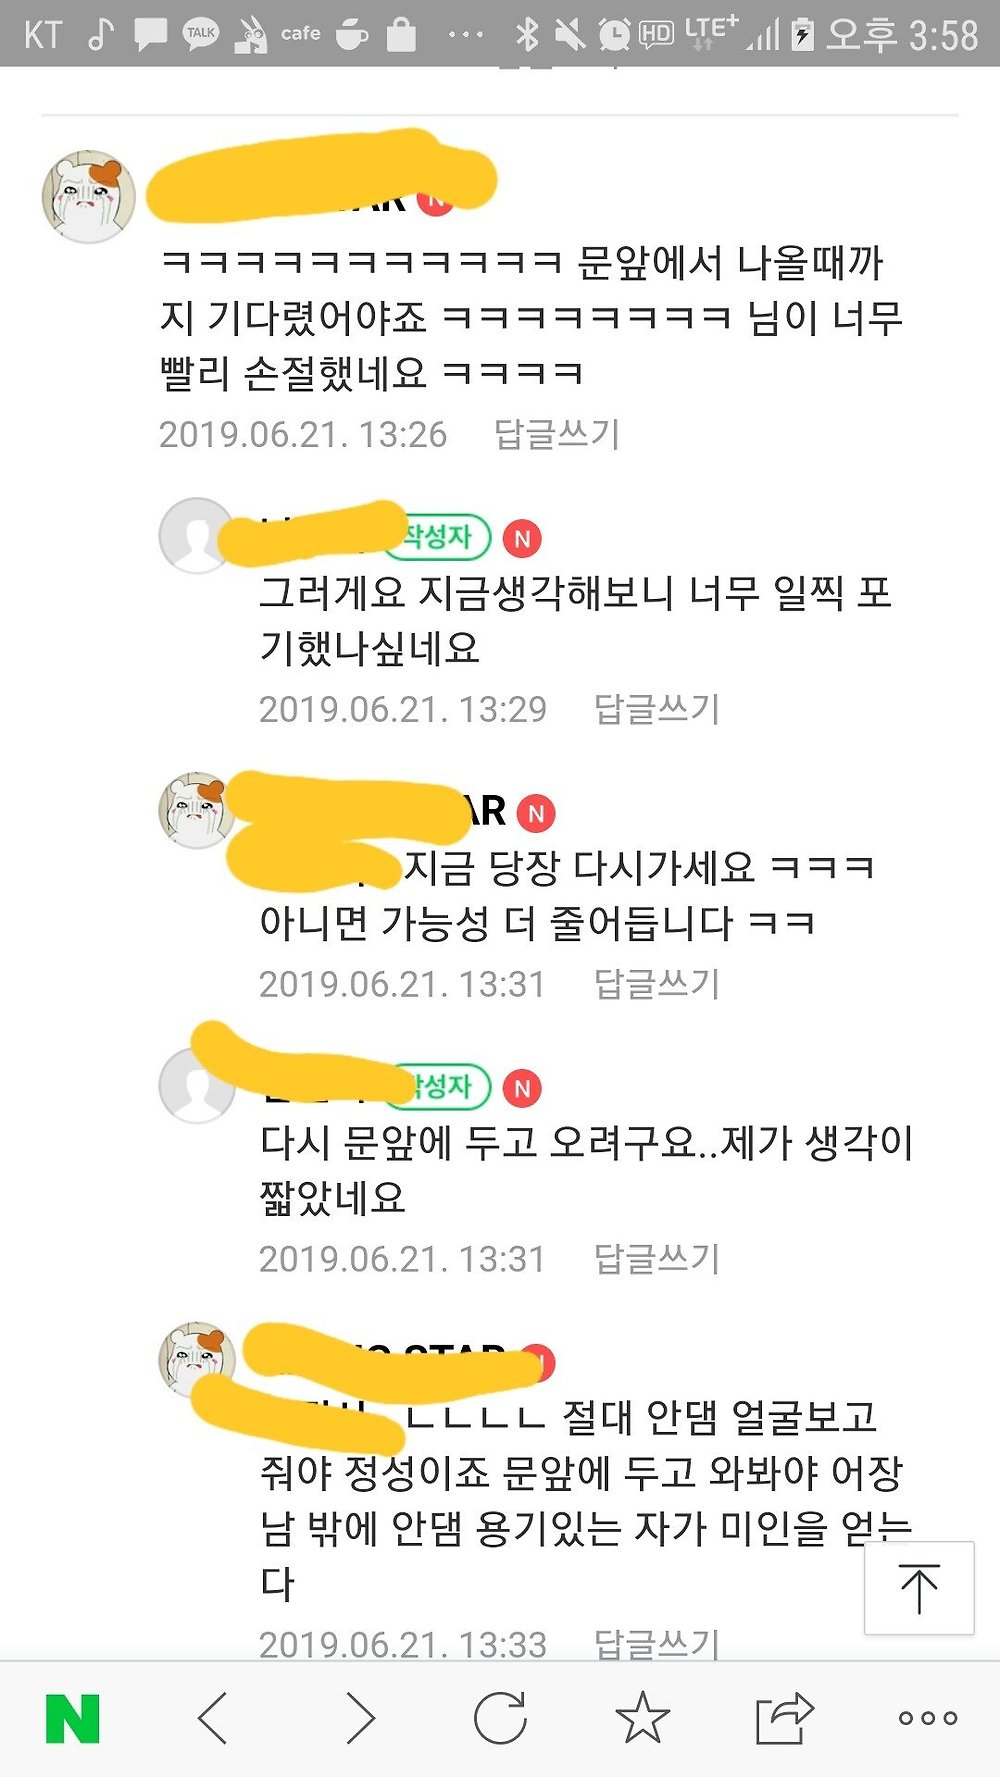Viewport: 1000px width, 1777px height.
Task: Open the three-dot more menu in the bottom bar
Action: [927, 1718]
